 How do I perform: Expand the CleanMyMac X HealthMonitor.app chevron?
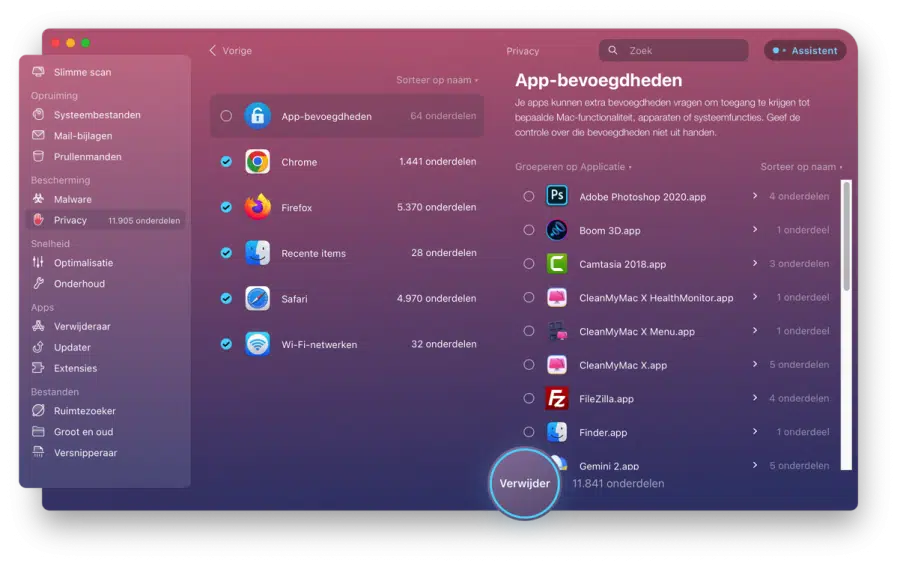point(755,297)
